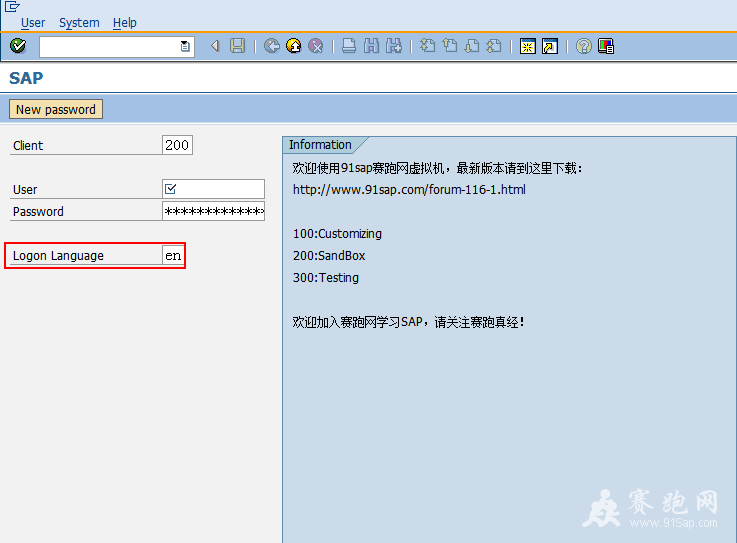The height and width of the screenshot is (543, 737).
Task: Click the Logon Language label
Action: click(58, 256)
